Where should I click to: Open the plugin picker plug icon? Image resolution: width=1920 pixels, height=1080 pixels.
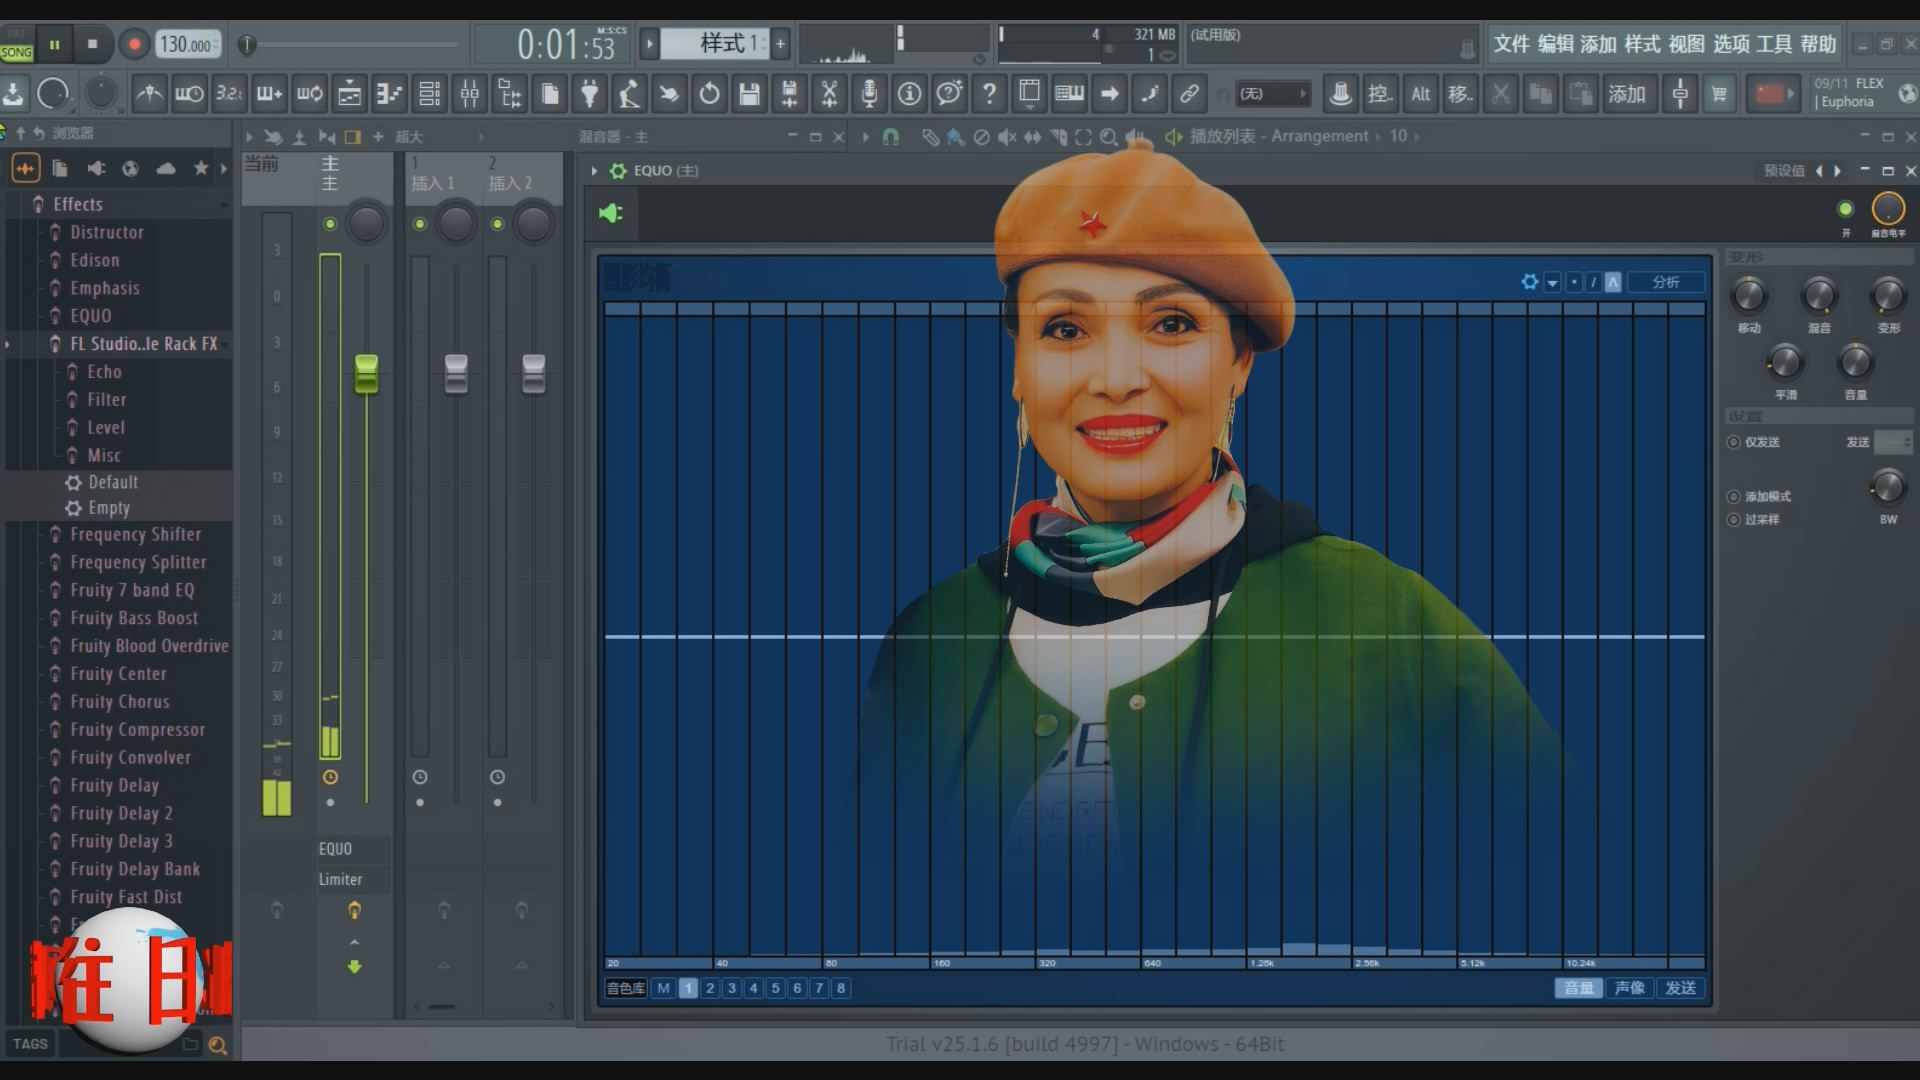pos(589,94)
